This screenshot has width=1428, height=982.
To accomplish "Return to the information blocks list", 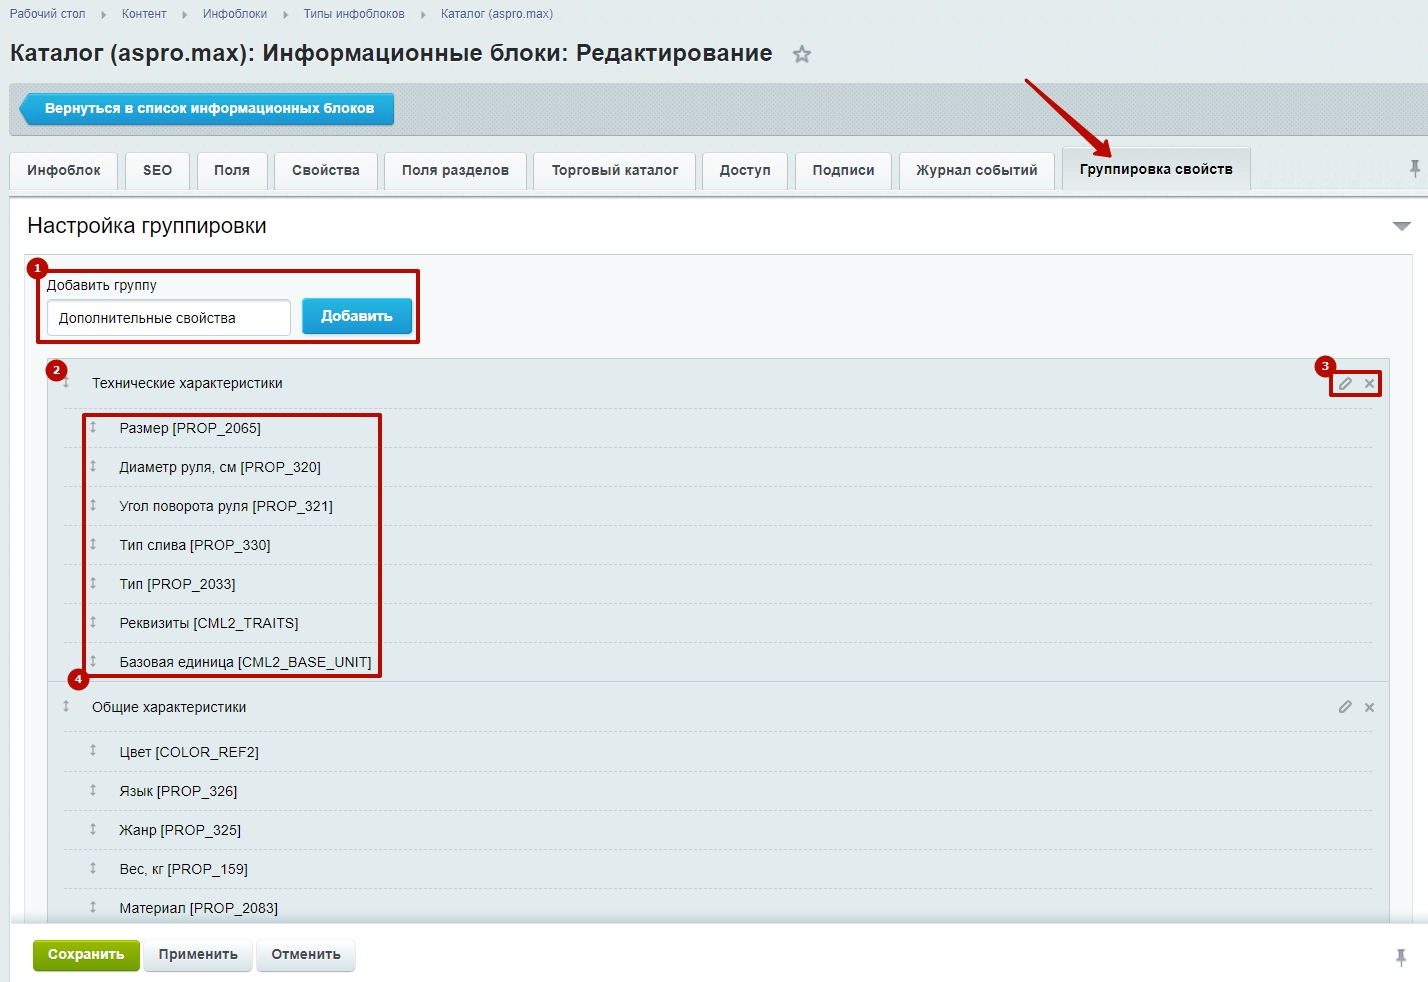I will click(208, 109).
